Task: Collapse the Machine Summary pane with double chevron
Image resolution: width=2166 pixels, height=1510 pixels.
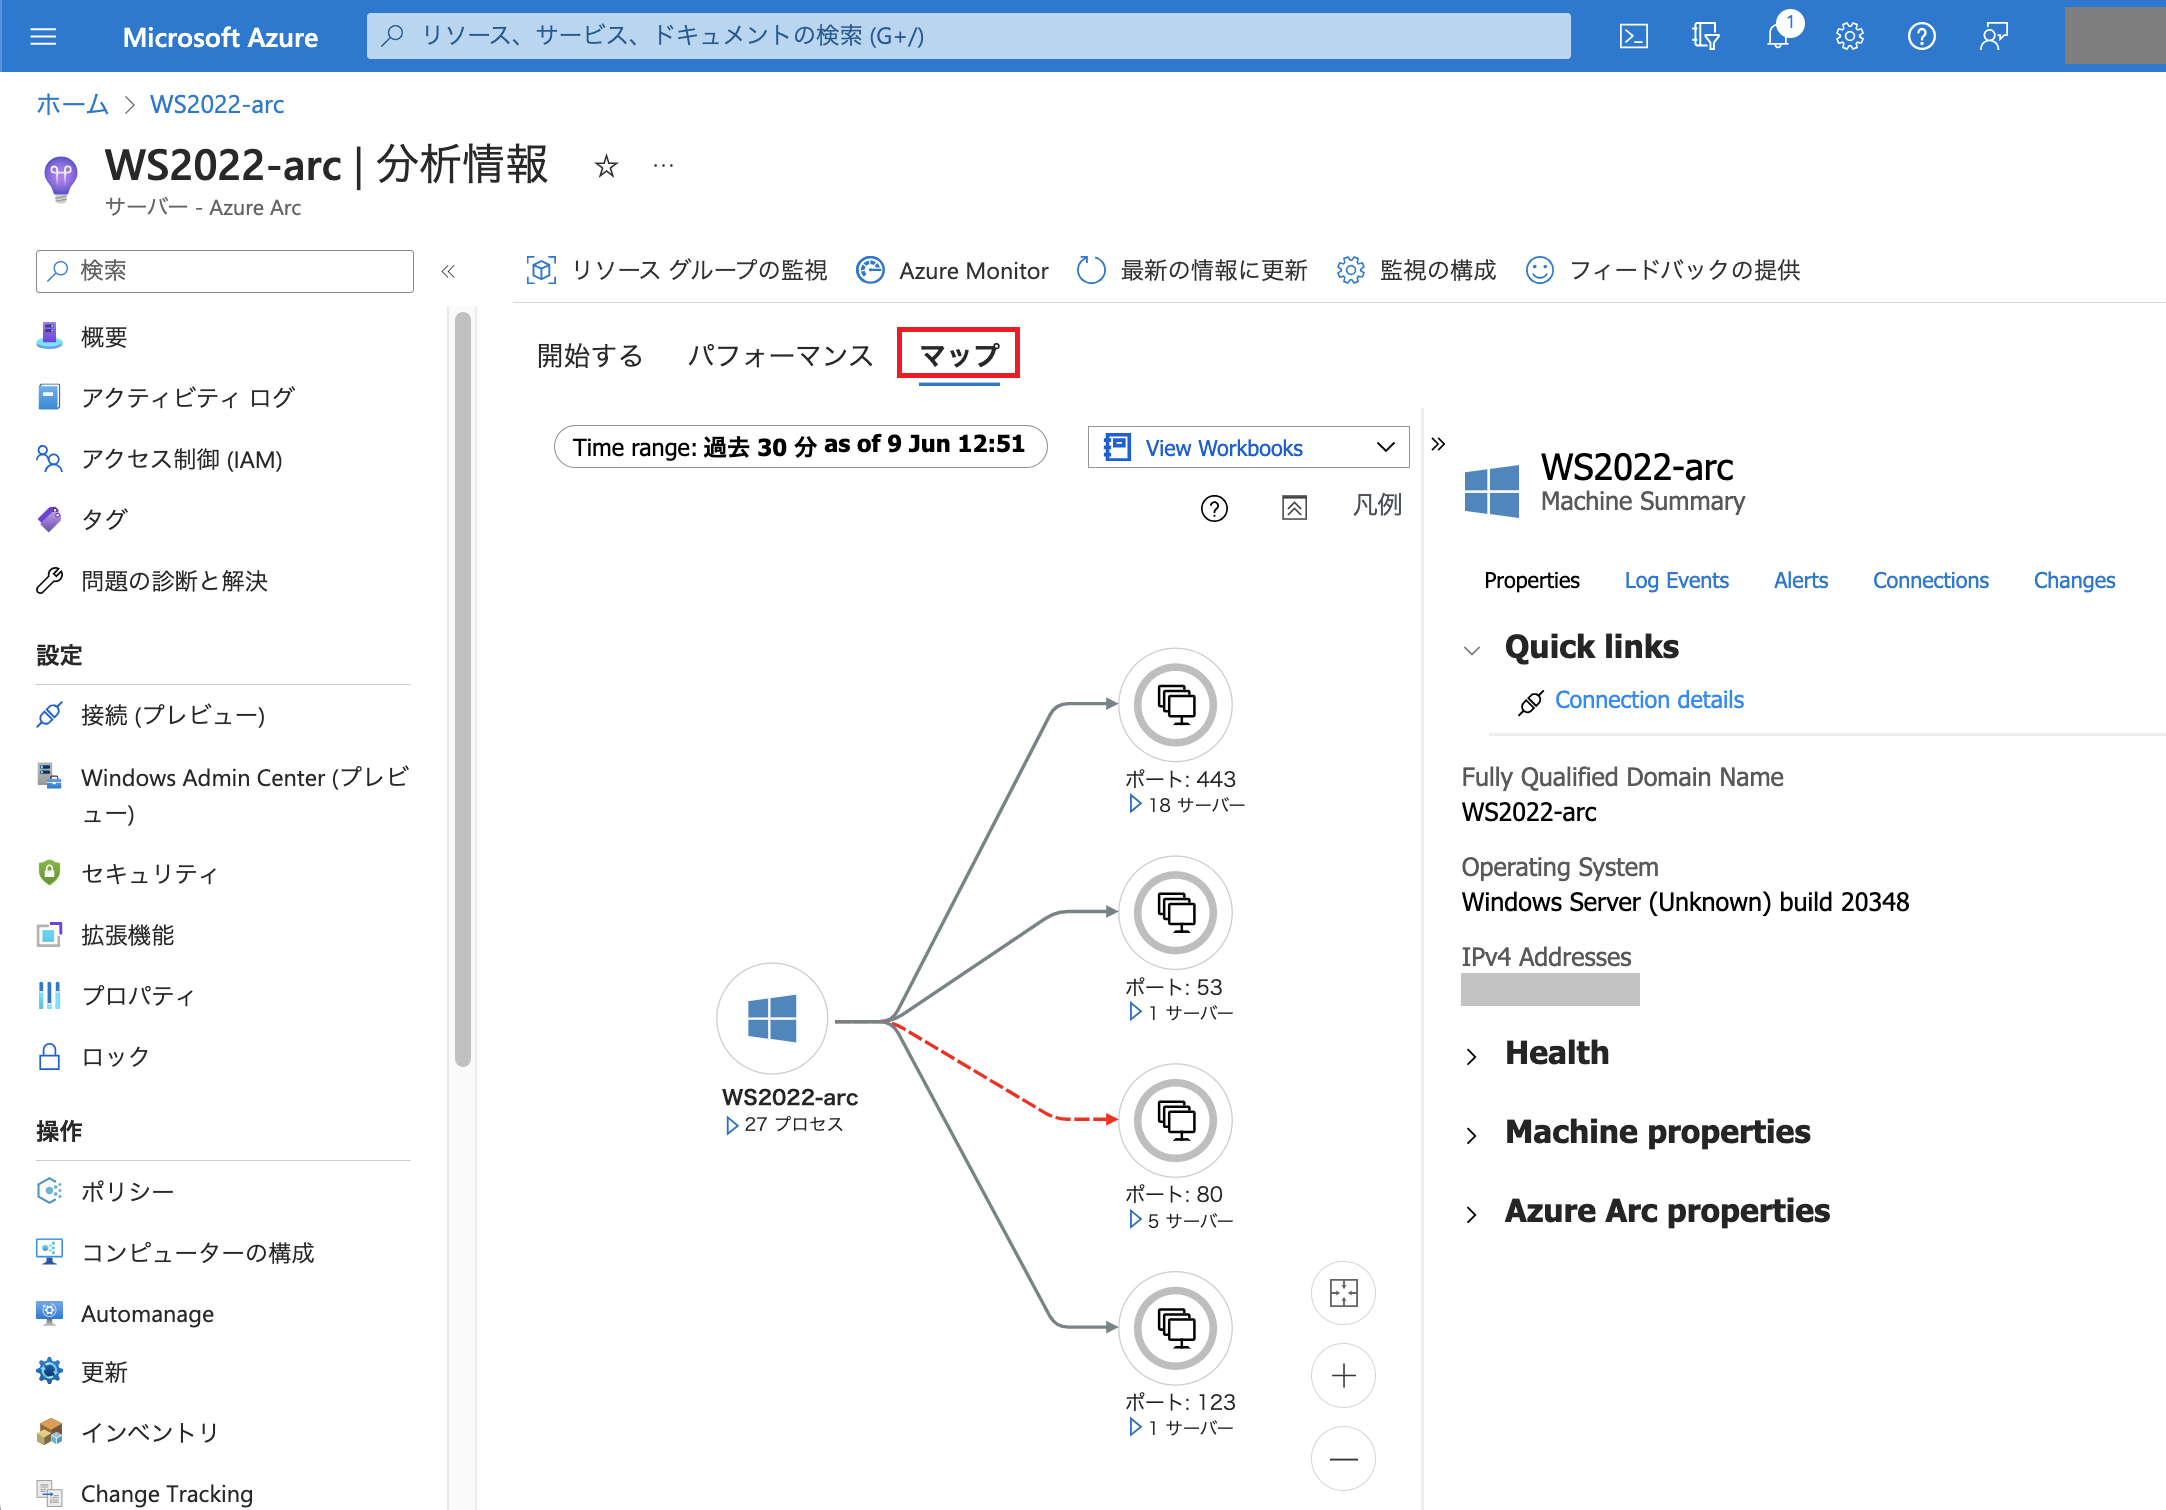Action: 1438,444
